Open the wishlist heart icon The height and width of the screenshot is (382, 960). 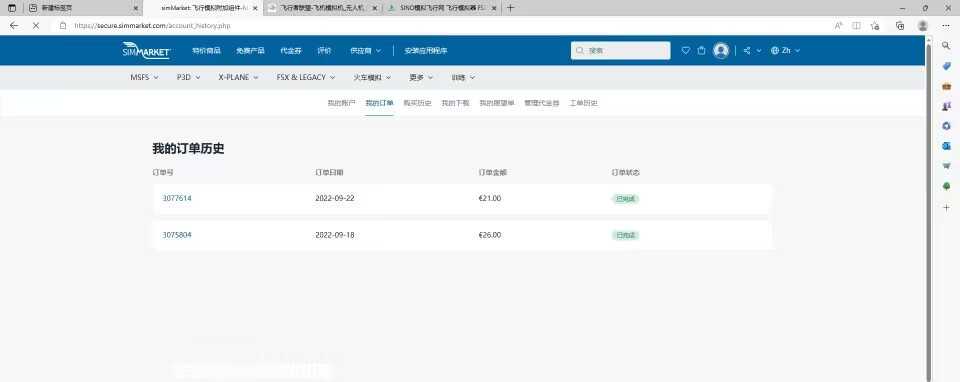[x=686, y=51]
